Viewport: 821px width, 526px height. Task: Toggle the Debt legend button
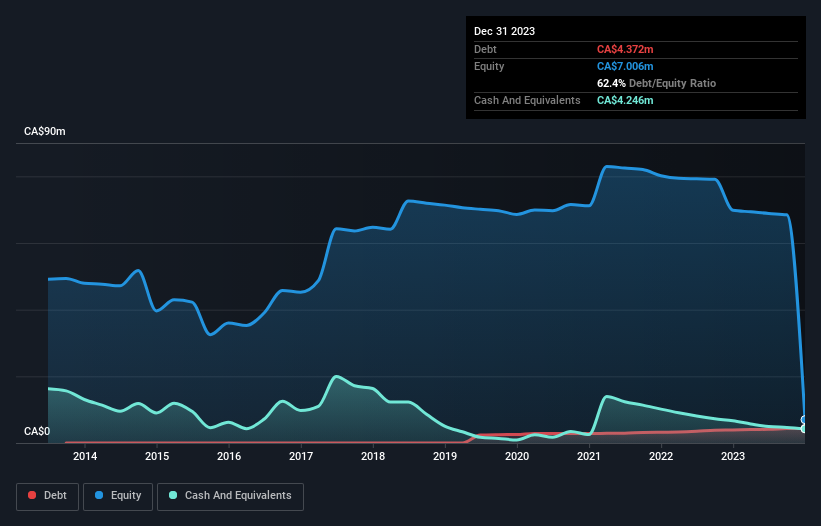tap(48, 496)
